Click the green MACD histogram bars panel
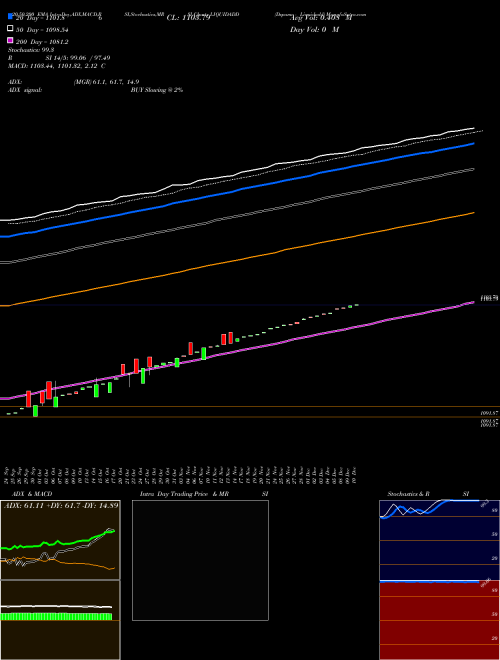 [60, 620]
